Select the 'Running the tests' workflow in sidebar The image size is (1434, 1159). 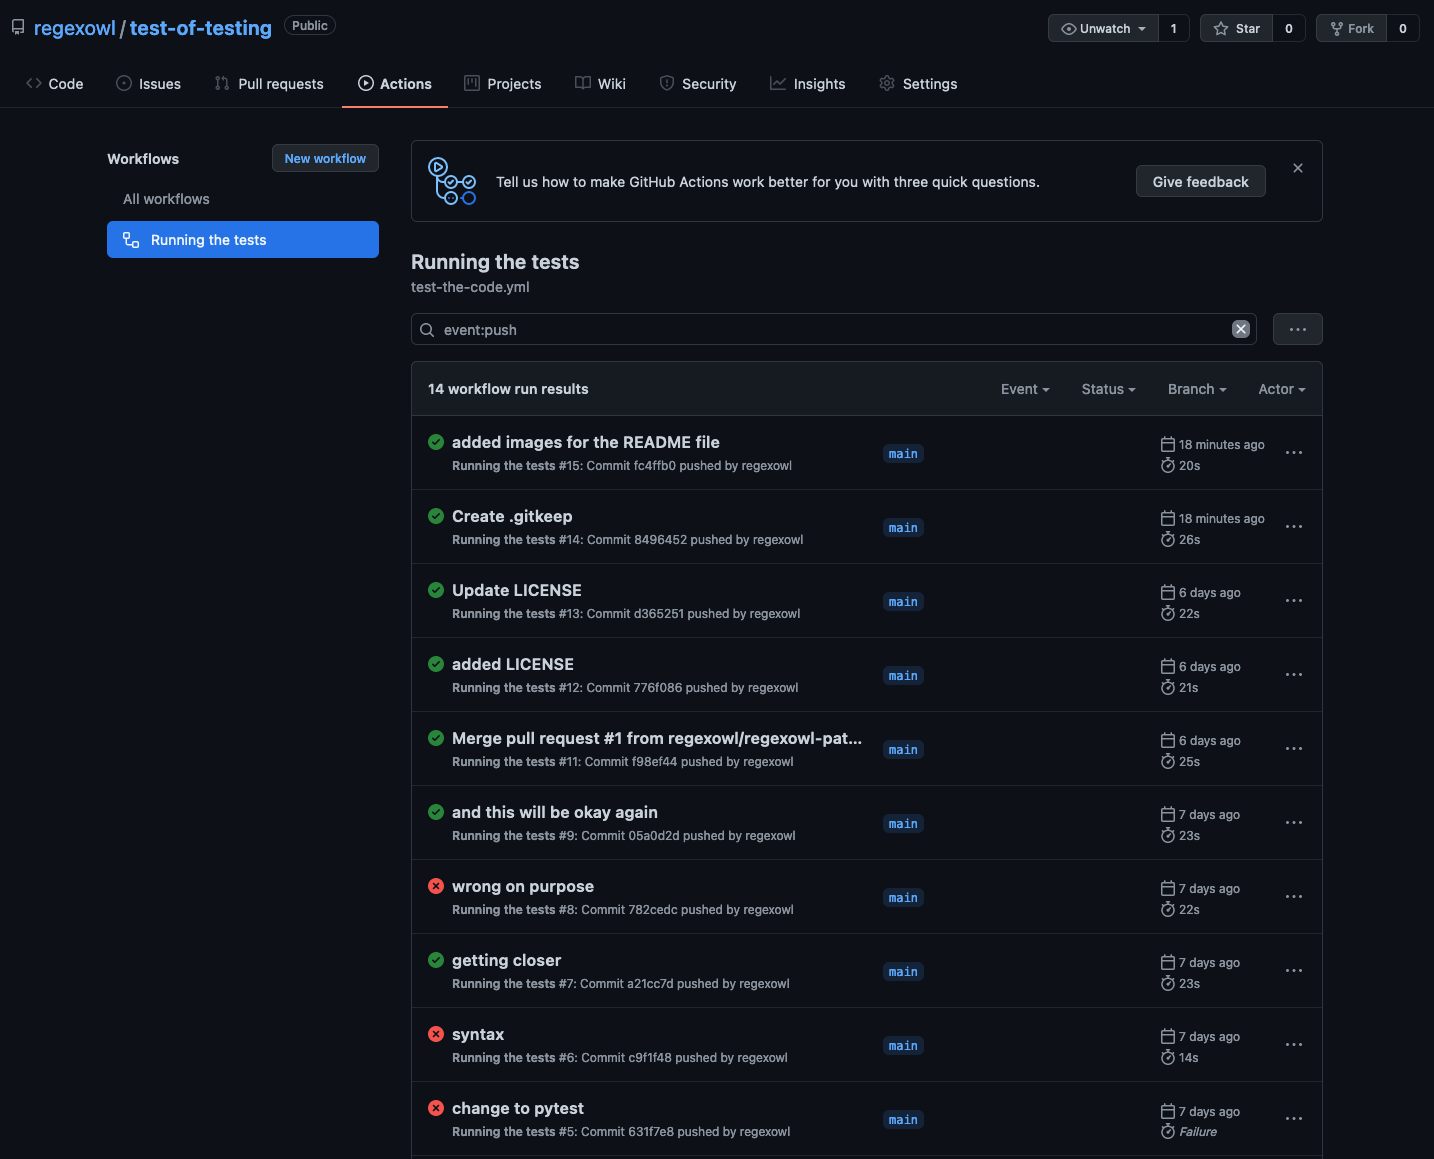pos(243,240)
